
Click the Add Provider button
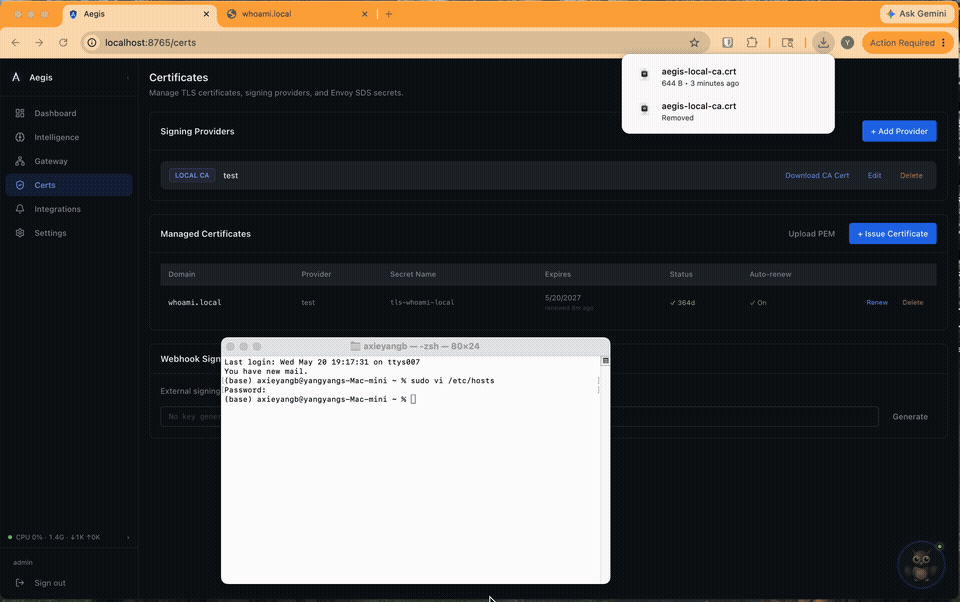click(899, 131)
